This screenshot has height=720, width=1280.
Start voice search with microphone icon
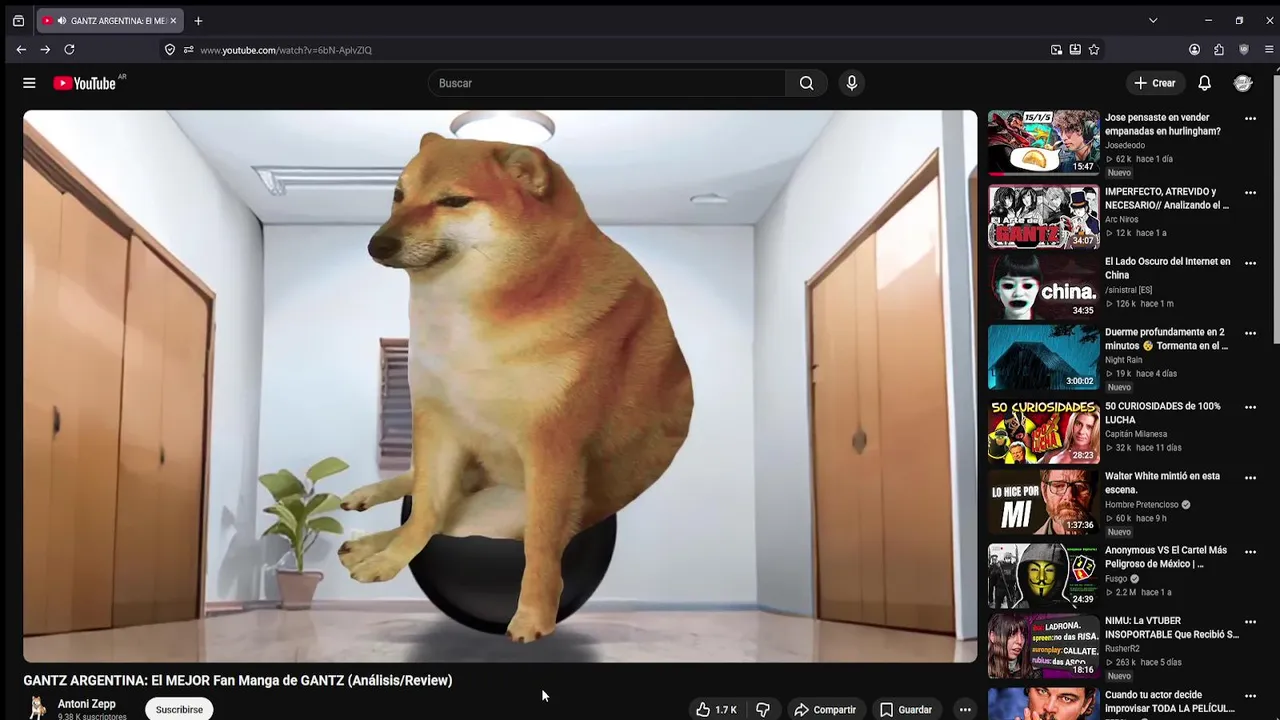click(x=852, y=83)
